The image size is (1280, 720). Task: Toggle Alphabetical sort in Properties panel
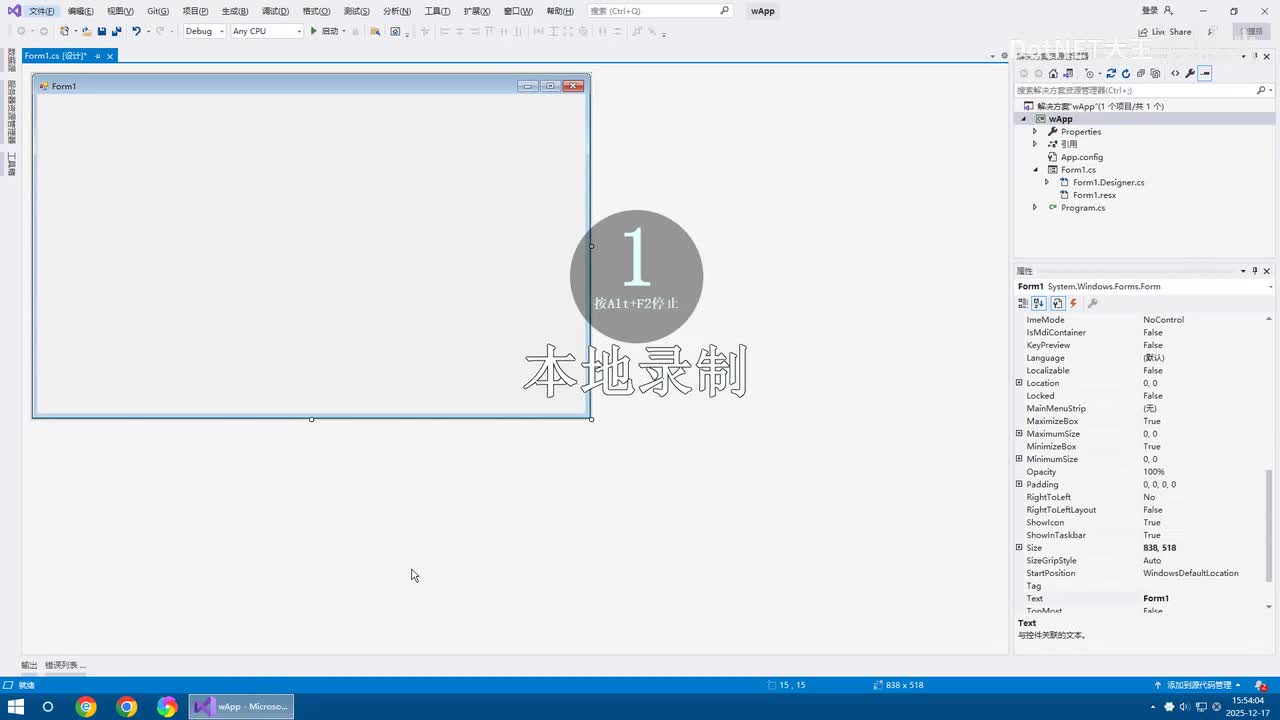point(1039,303)
